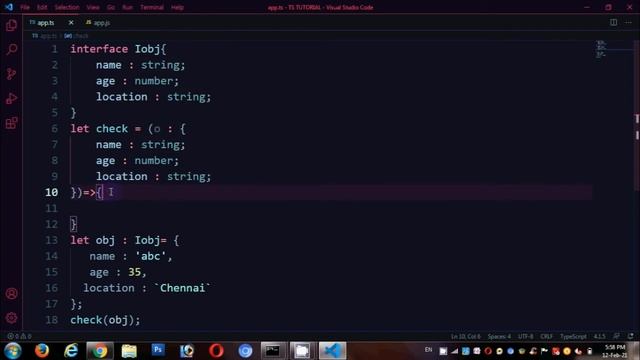Screen dimensions: 640x360
Task: Switch to Chrome in the taskbar
Action: [x=100, y=351]
